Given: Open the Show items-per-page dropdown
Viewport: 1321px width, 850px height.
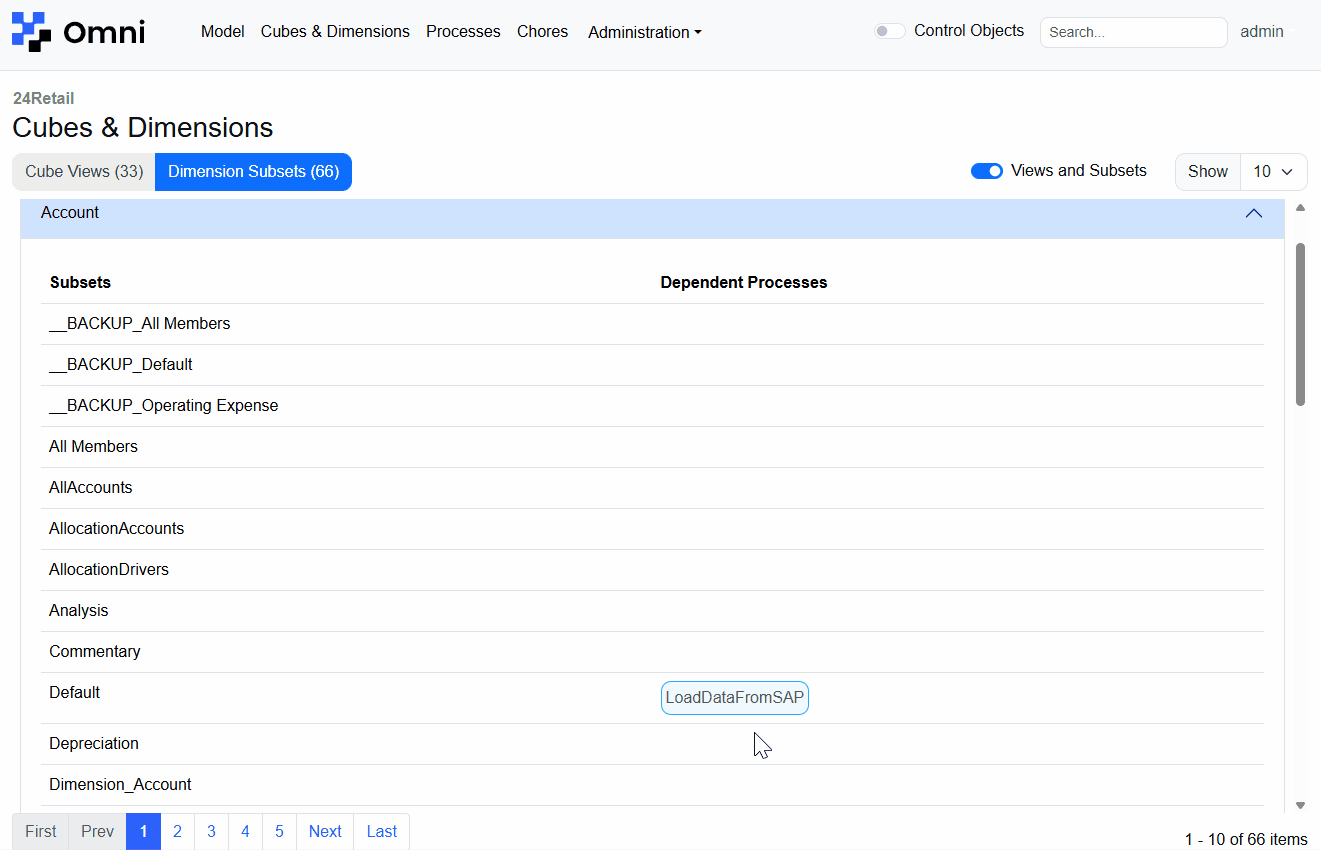Looking at the screenshot, I should (1273, 171).
